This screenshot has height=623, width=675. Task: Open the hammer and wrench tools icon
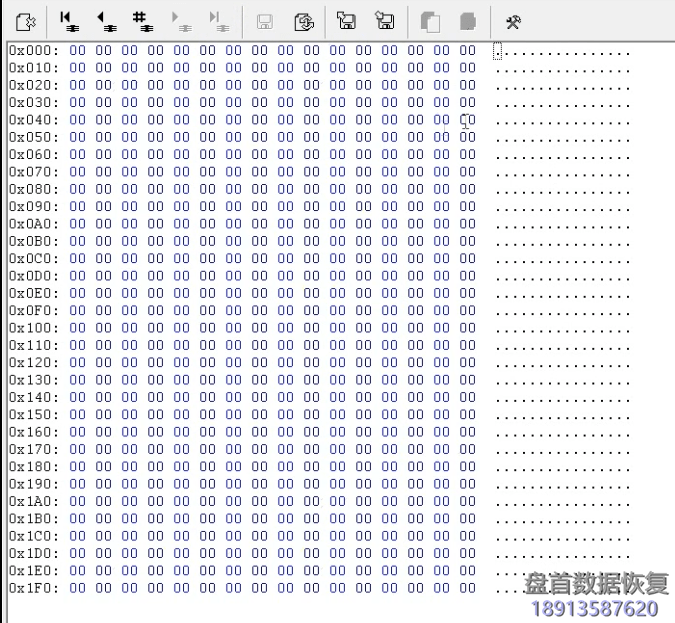[x=513, y=21]
